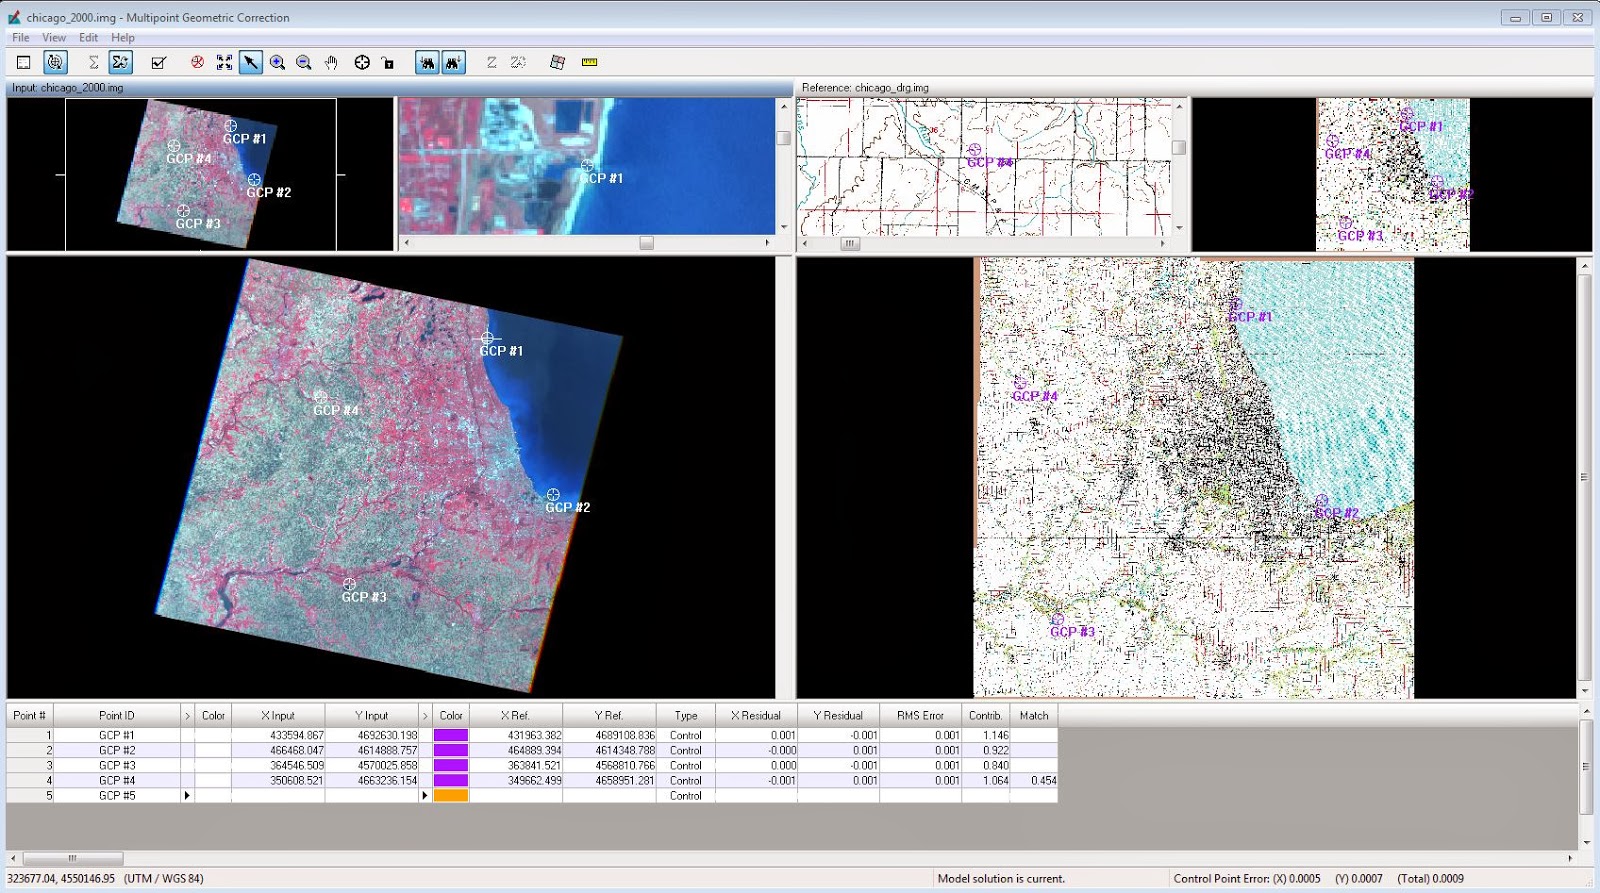This screenshot has height=893, width=1600.
Task: Activate the hand pan tool
Action: pos(331,62)
